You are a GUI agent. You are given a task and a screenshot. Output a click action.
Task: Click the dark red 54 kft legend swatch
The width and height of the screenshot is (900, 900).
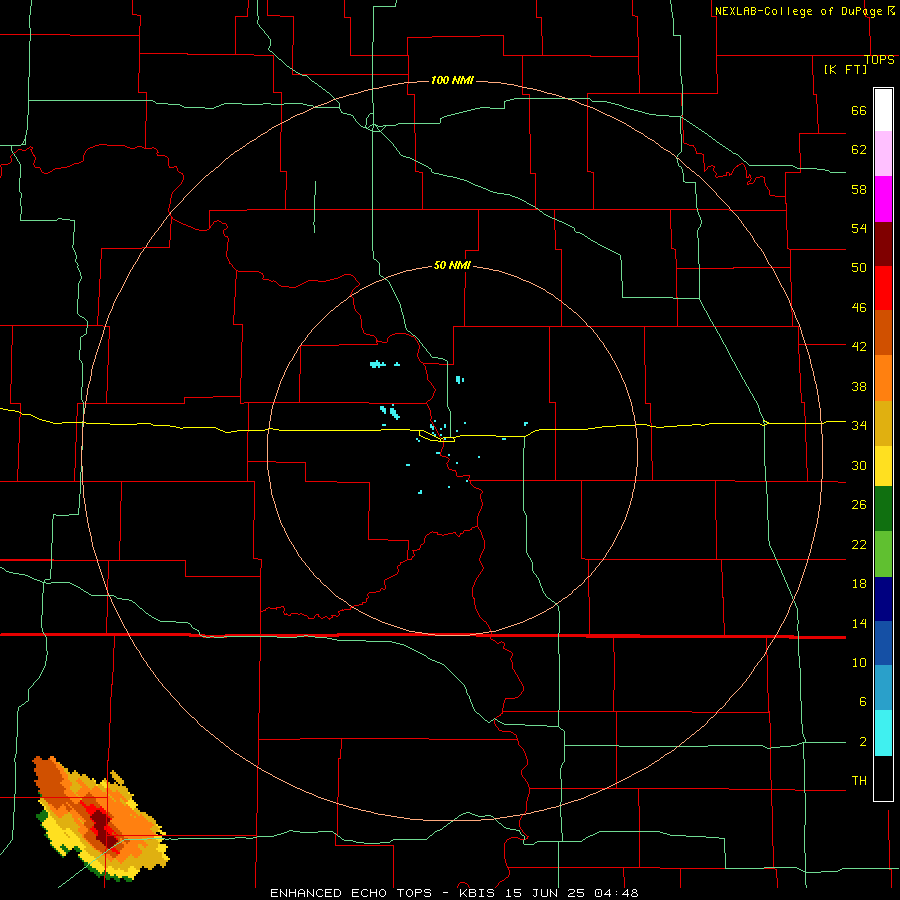tap(883, 245)
